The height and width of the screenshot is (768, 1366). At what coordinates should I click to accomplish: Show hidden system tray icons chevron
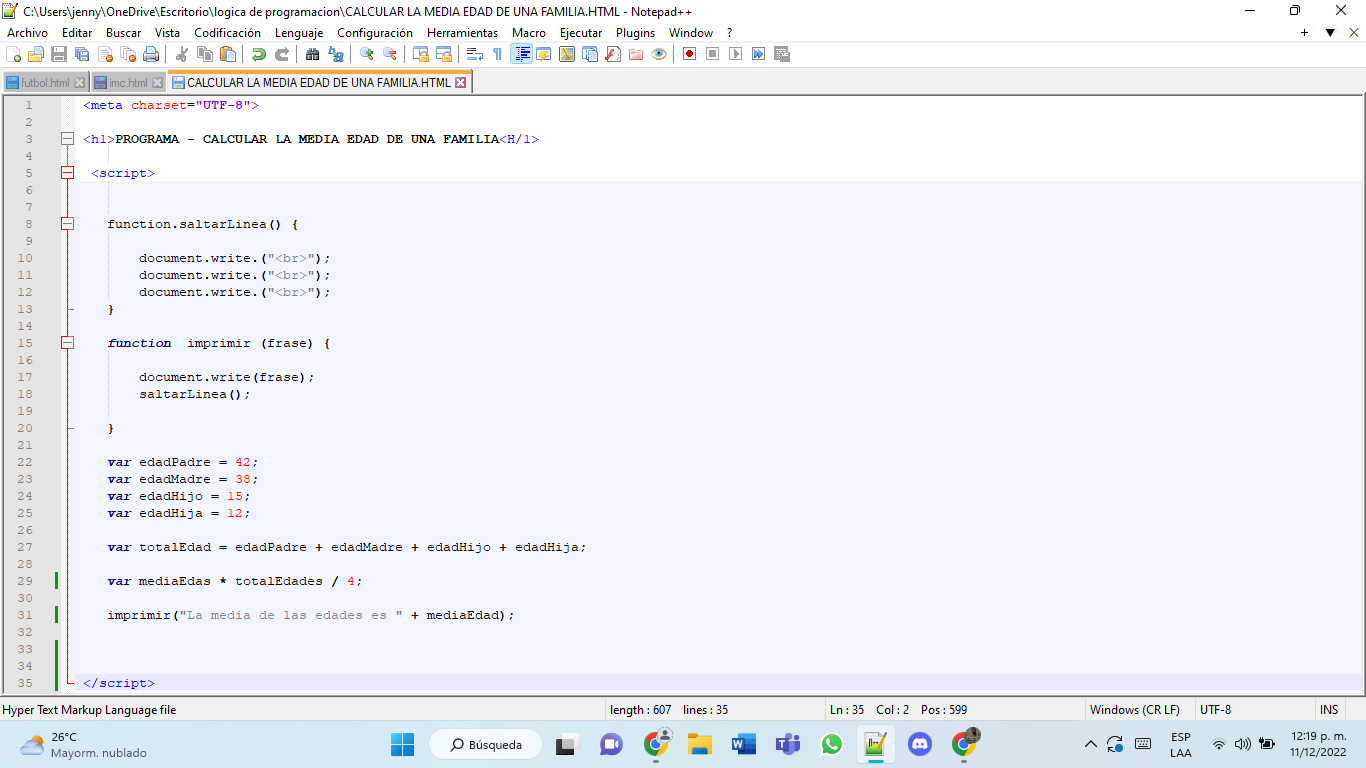point(1091,744)
